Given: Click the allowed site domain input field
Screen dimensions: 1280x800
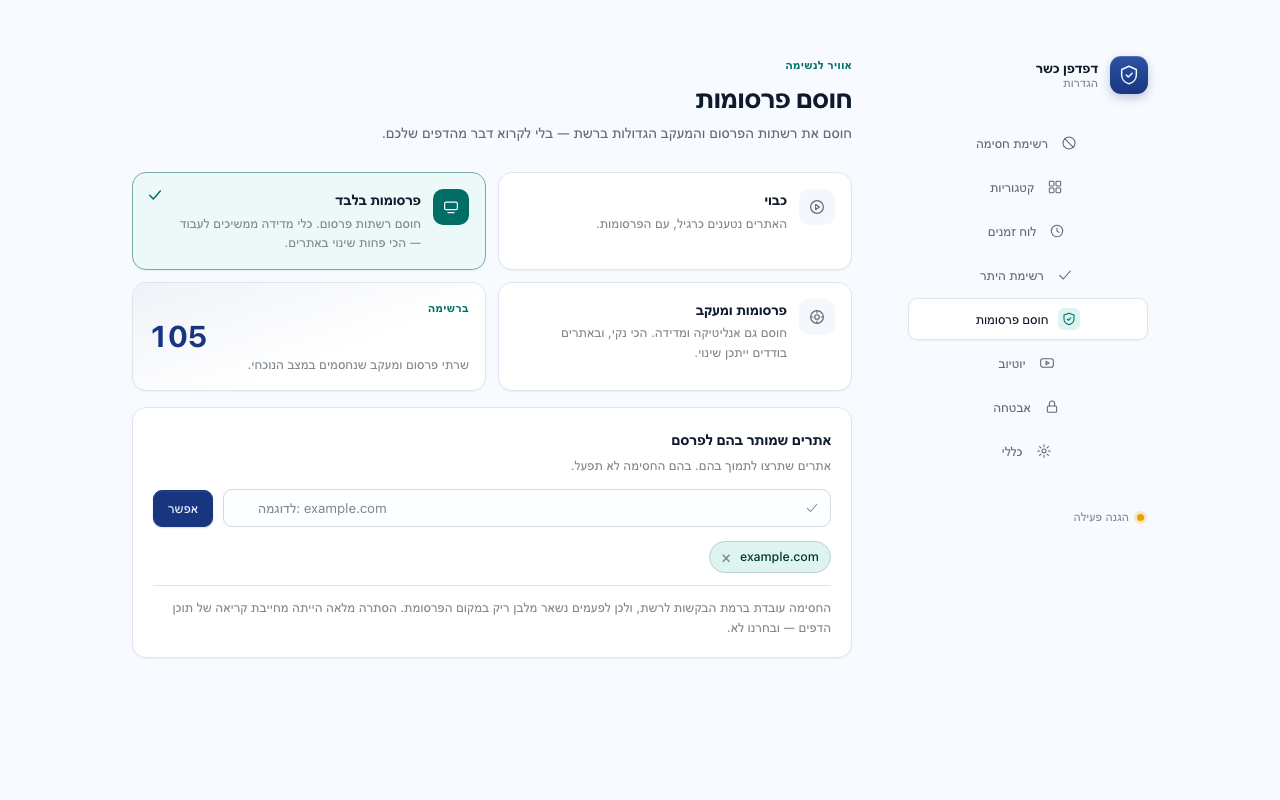Looking at the screenshot, I should (527, 508).
